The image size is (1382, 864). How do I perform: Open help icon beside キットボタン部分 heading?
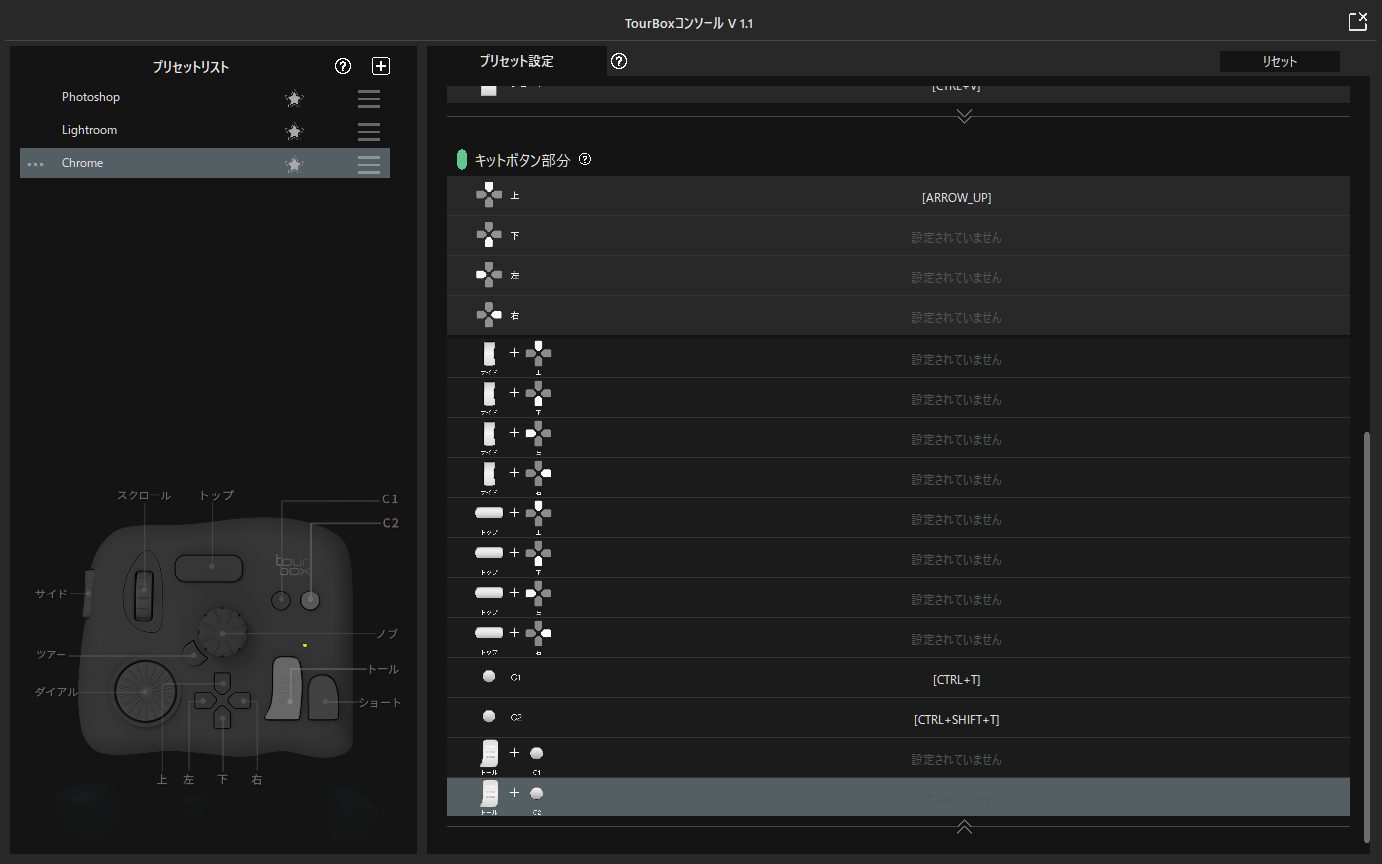[585, 159]
